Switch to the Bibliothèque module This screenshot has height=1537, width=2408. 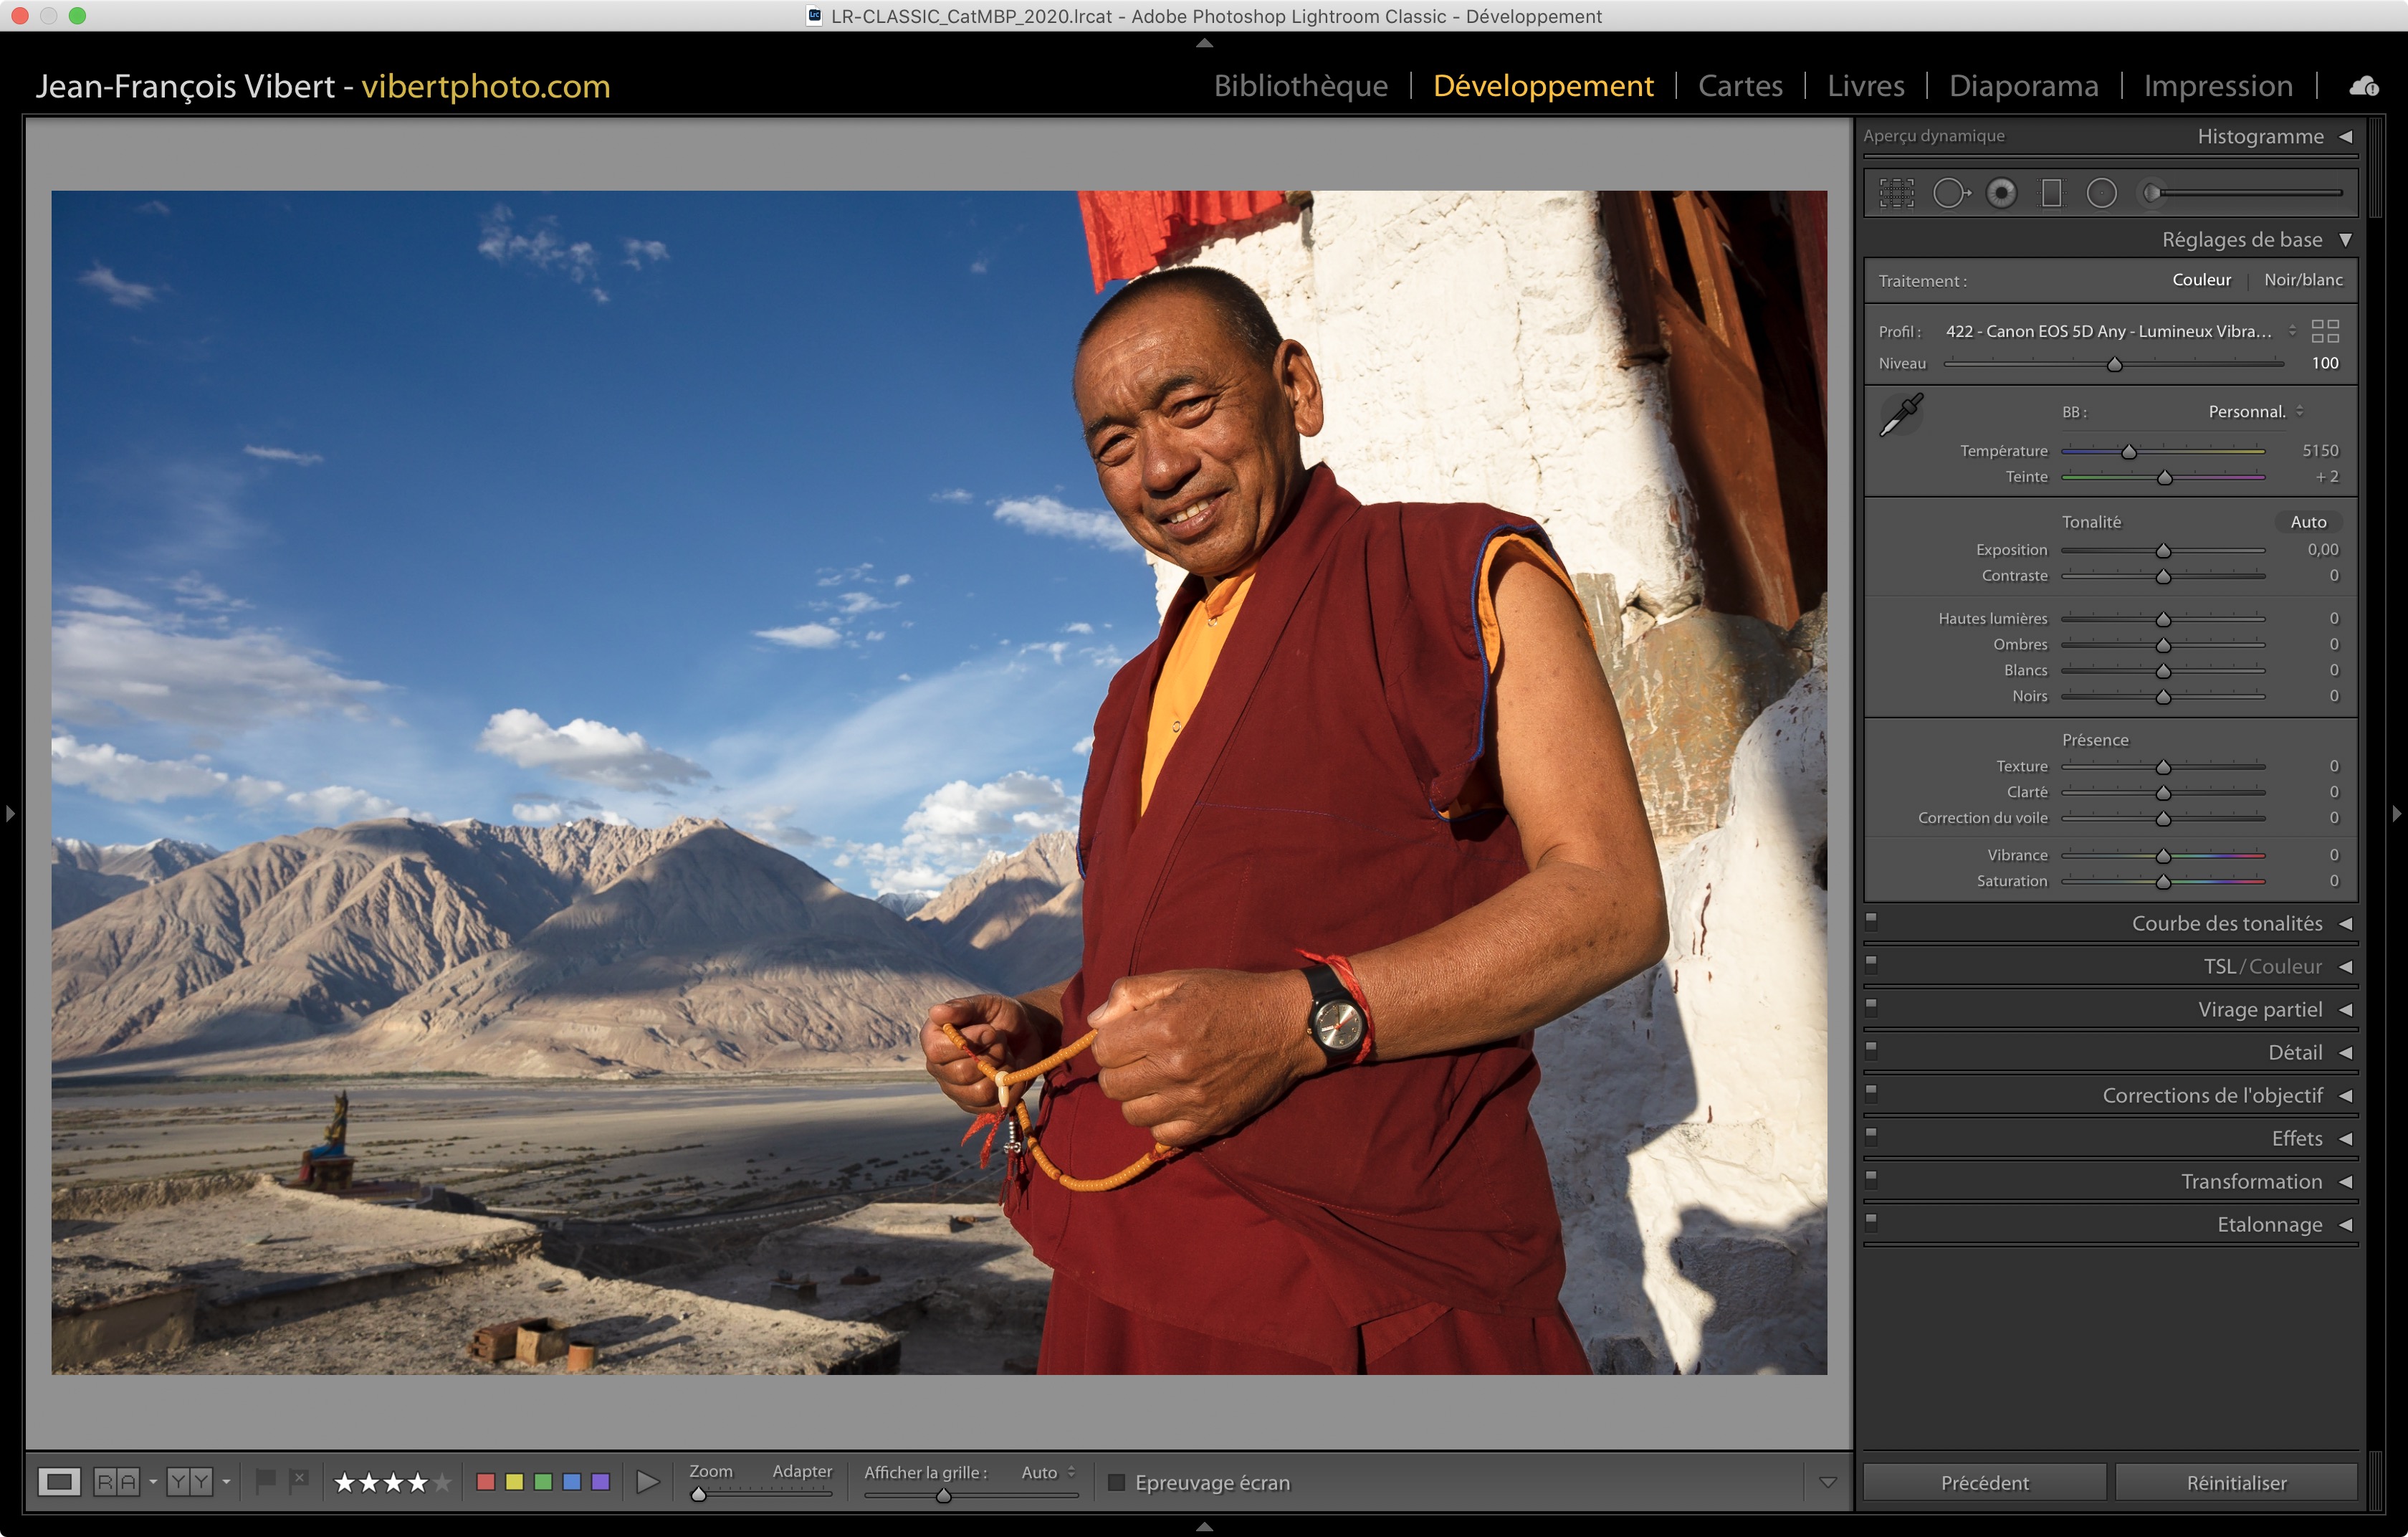[1300, 86]
